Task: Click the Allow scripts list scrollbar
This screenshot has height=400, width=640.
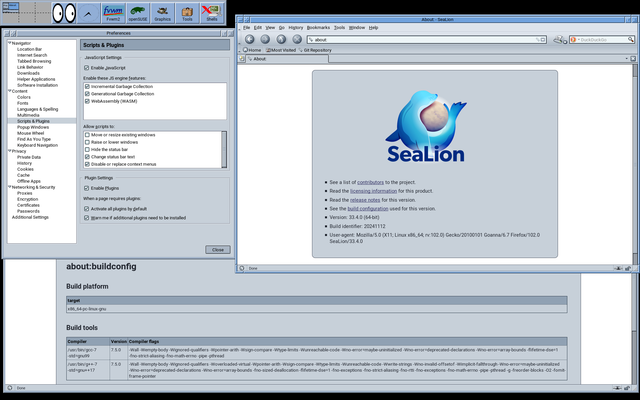Action: pyautogui.click(x=224, y=149)
